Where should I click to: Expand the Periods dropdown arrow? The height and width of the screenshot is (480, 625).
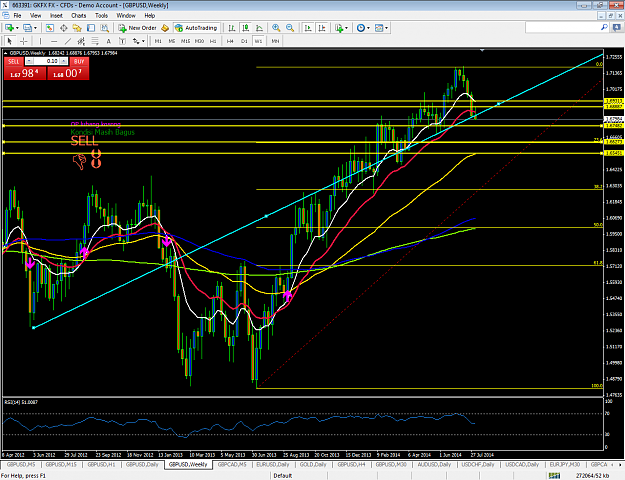point(368,28)
